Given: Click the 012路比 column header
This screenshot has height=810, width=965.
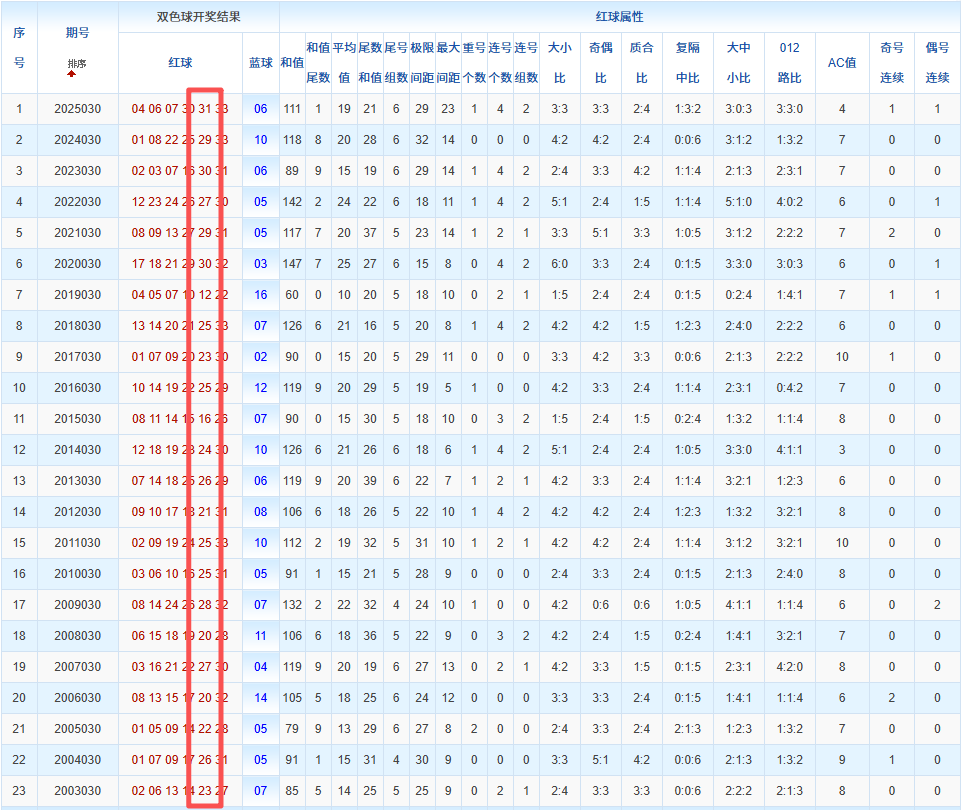Looking at the screenshot, I should point(789,62).
